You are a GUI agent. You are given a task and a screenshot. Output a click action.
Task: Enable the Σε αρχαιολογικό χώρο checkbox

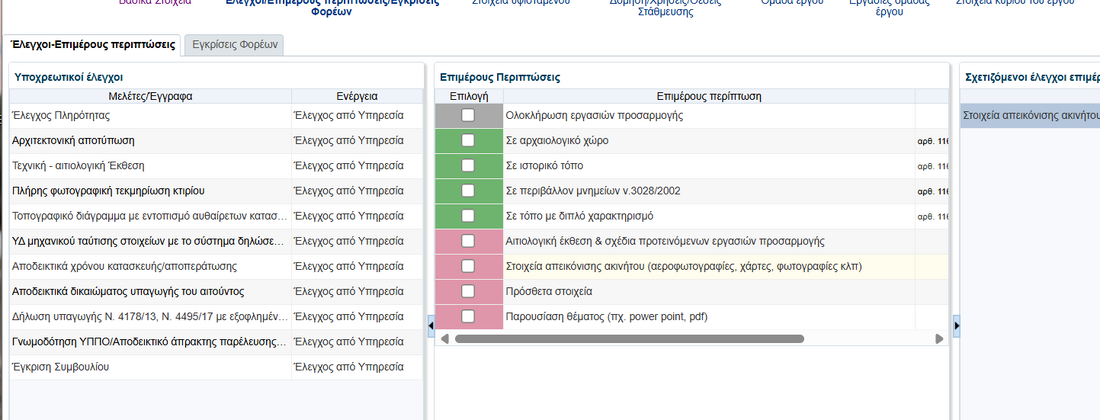[468, 140]
